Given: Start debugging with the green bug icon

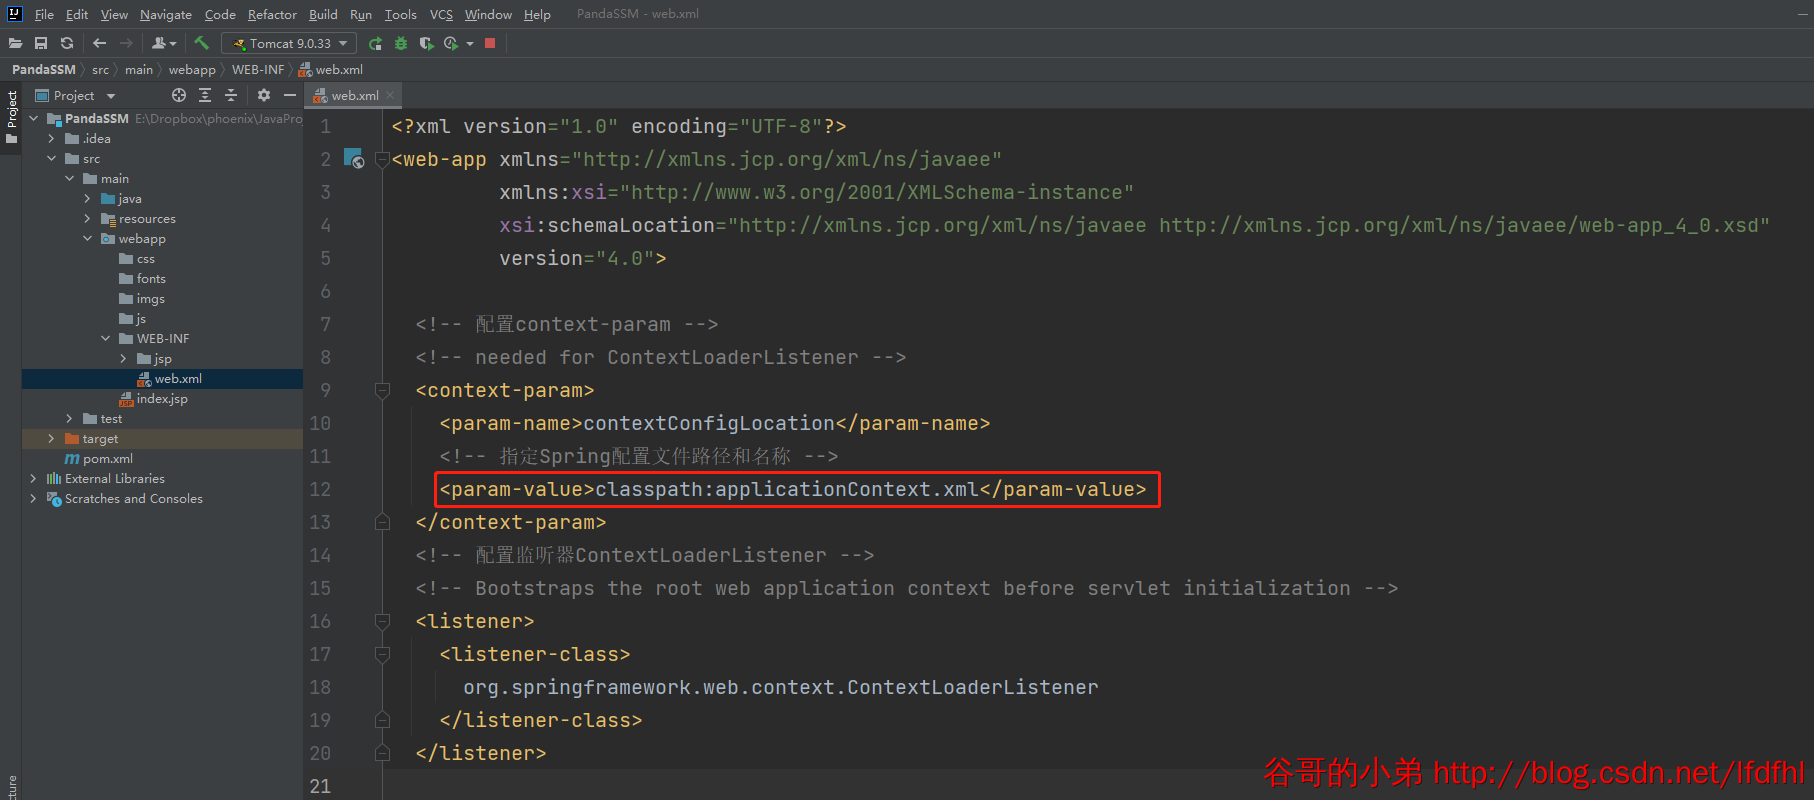Looking at the screenshot, I should [x=401, y=43].
